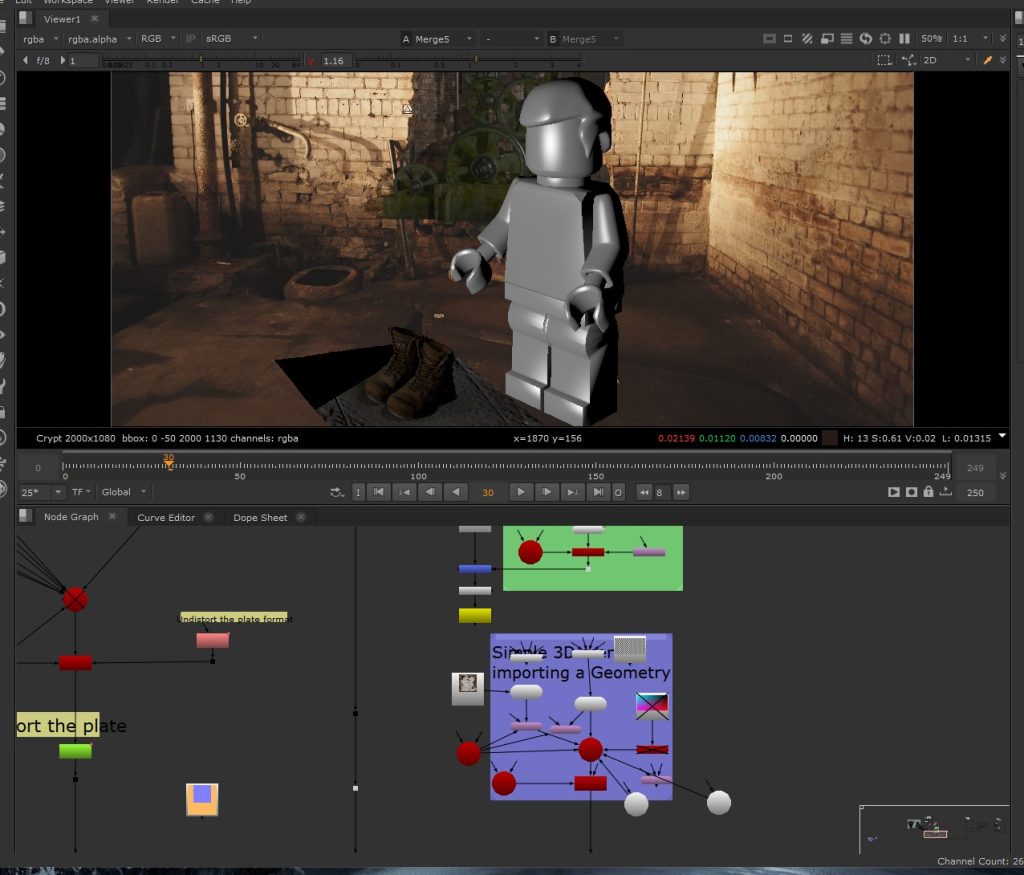Step back one frame
The height and width of the screenshot is (875, 1024).
pyautogui.click(x=430, y=492)
